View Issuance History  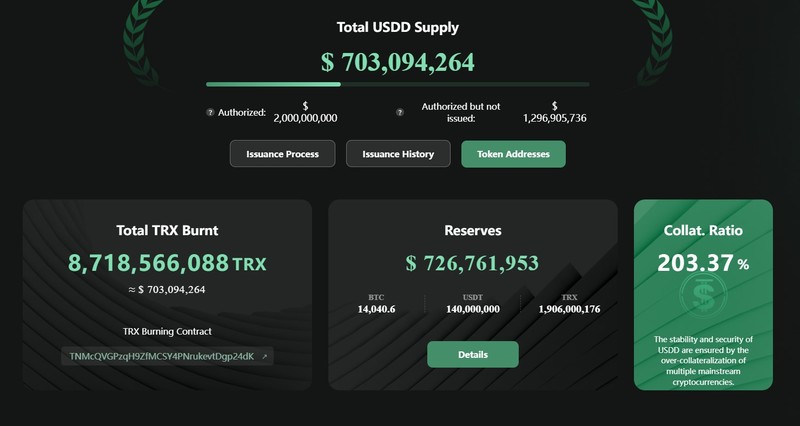pyautogui.click(x=398, y=154)
